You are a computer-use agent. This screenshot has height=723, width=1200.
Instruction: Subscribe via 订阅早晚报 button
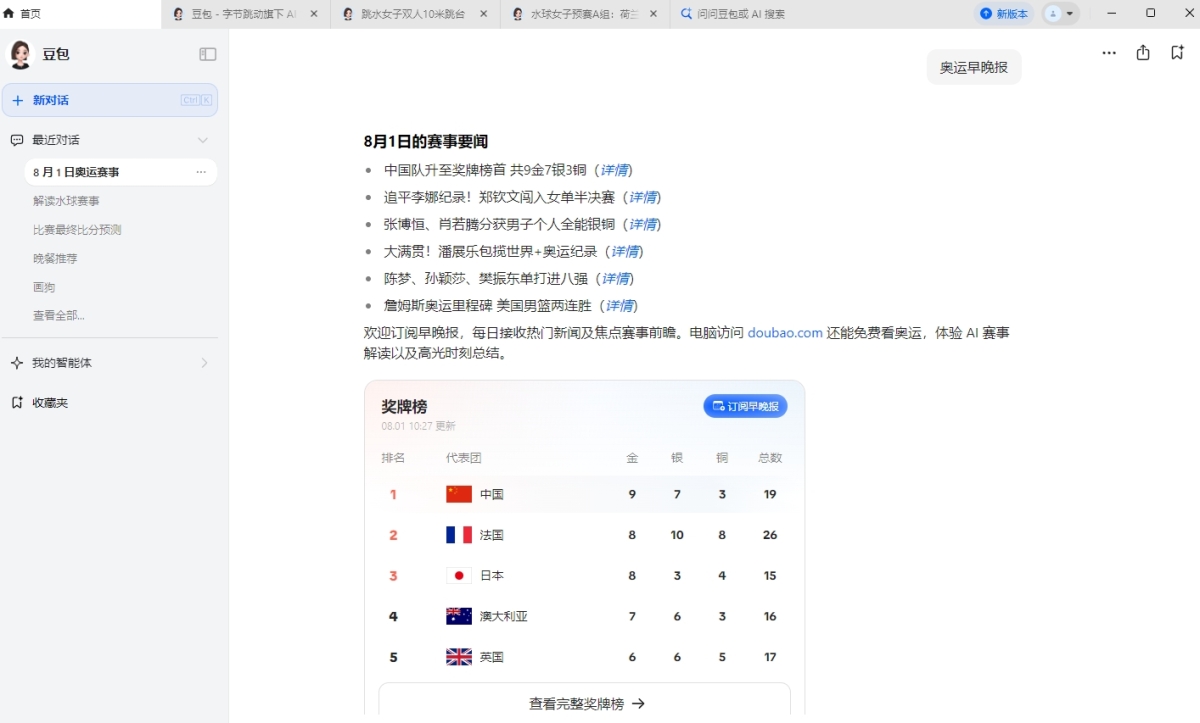click(x=745, y=406)
